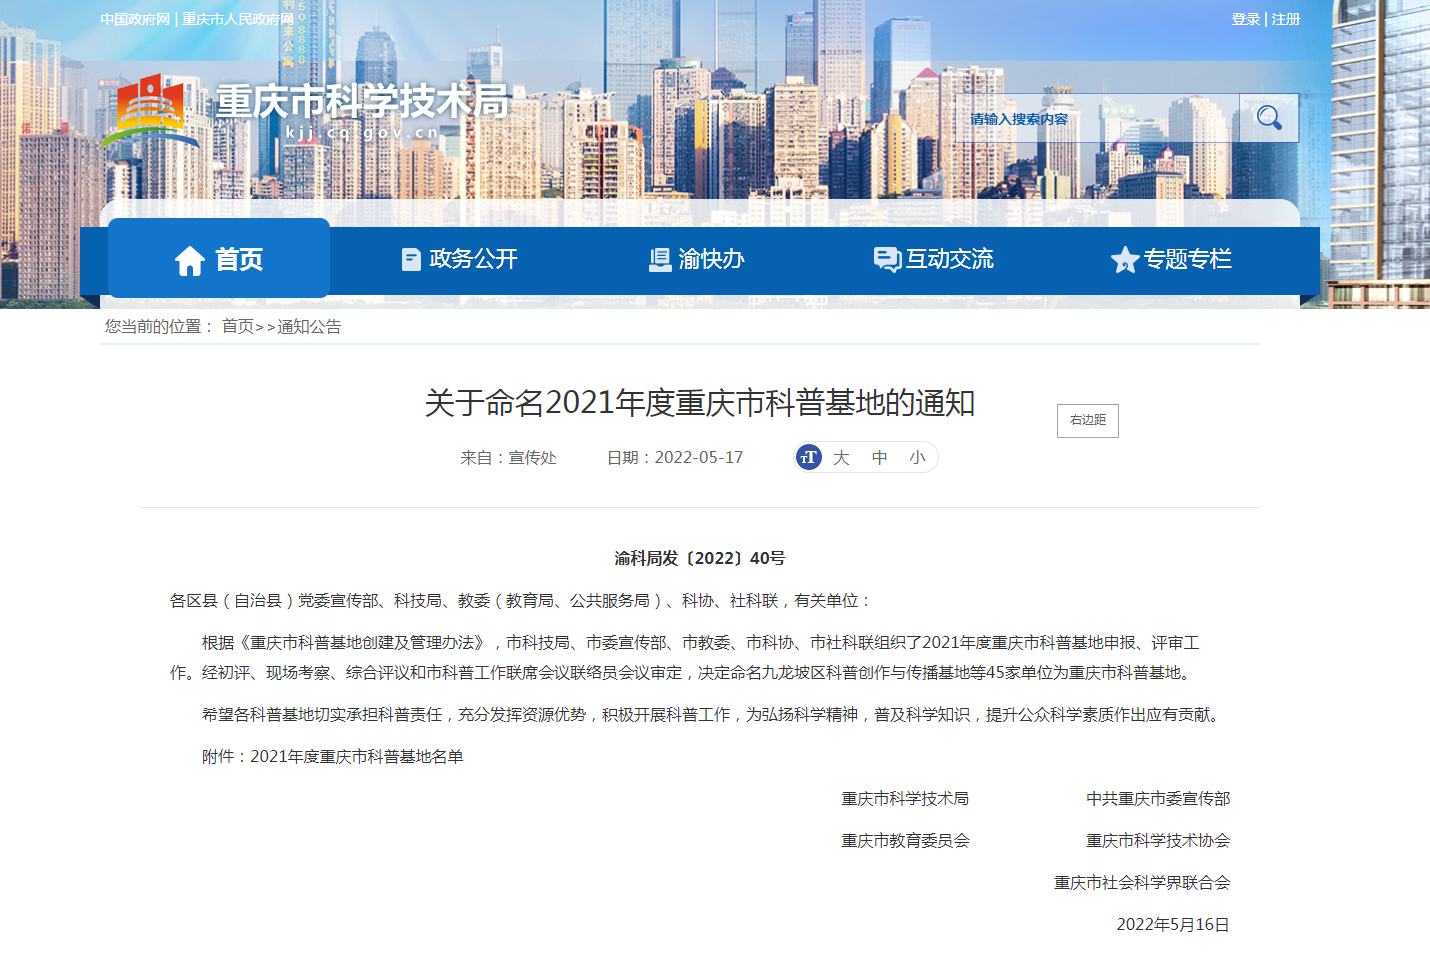Click the house icon in the navigation bar
The image size is (1430, 975).
point(189,260)
